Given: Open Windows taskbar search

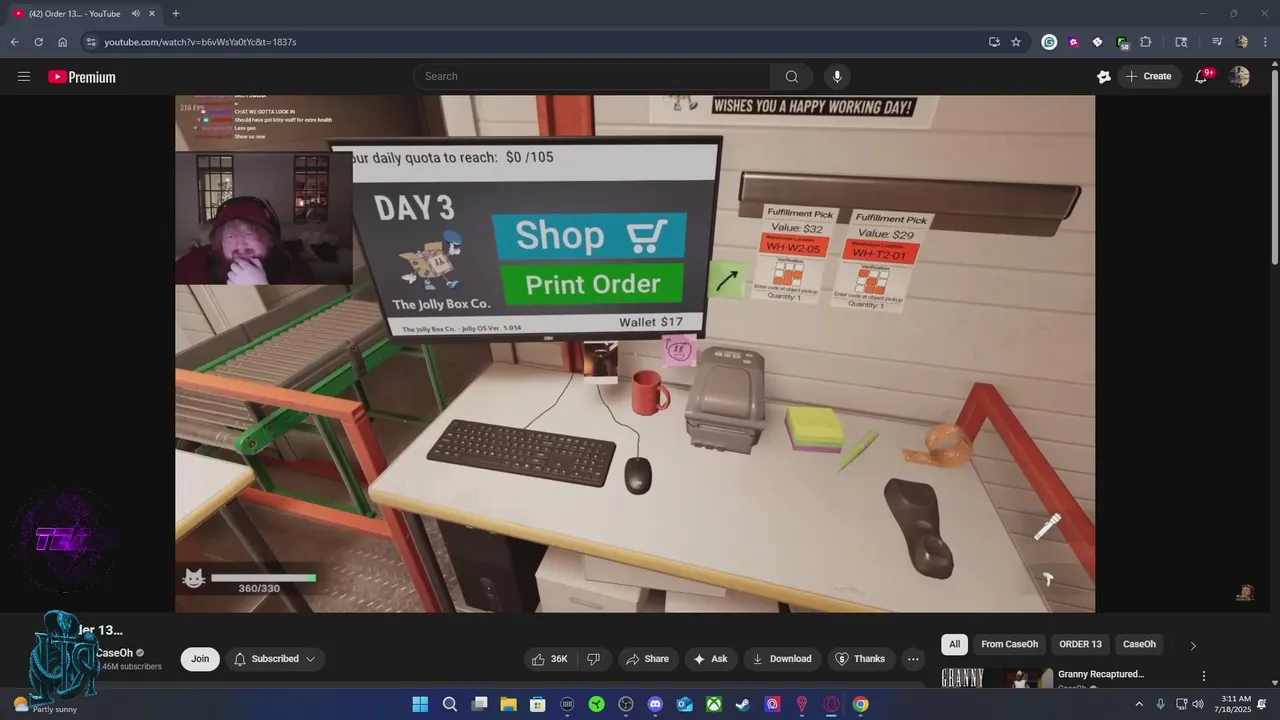Looking at the screenshot, I should click(x=450, y=704).
